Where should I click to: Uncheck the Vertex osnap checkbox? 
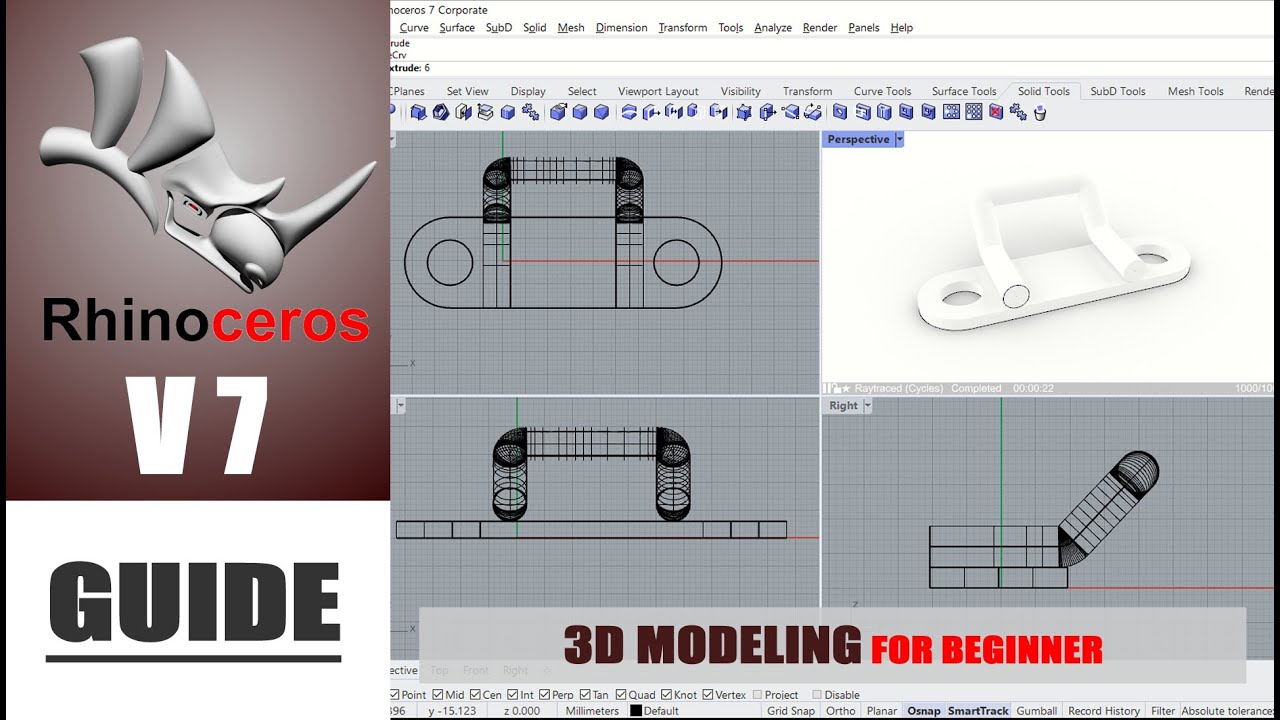click(x=708, y=695)
